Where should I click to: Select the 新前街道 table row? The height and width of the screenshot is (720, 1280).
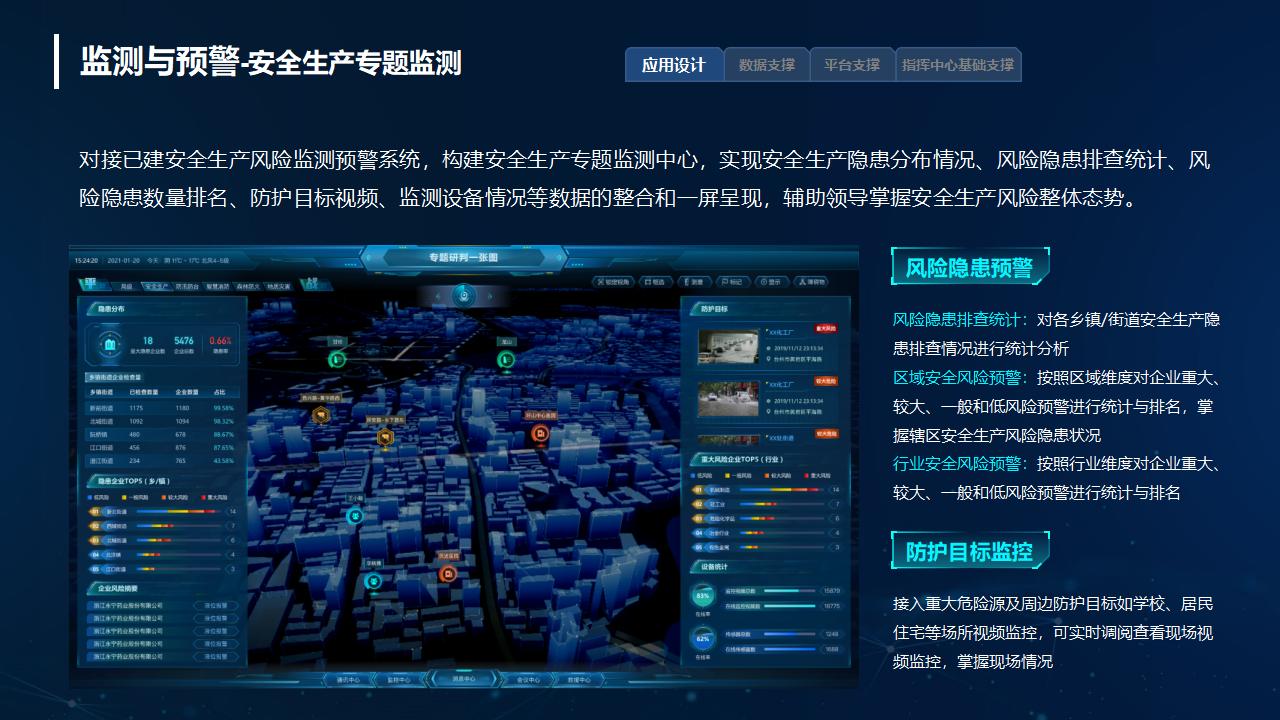coord(162,408)
